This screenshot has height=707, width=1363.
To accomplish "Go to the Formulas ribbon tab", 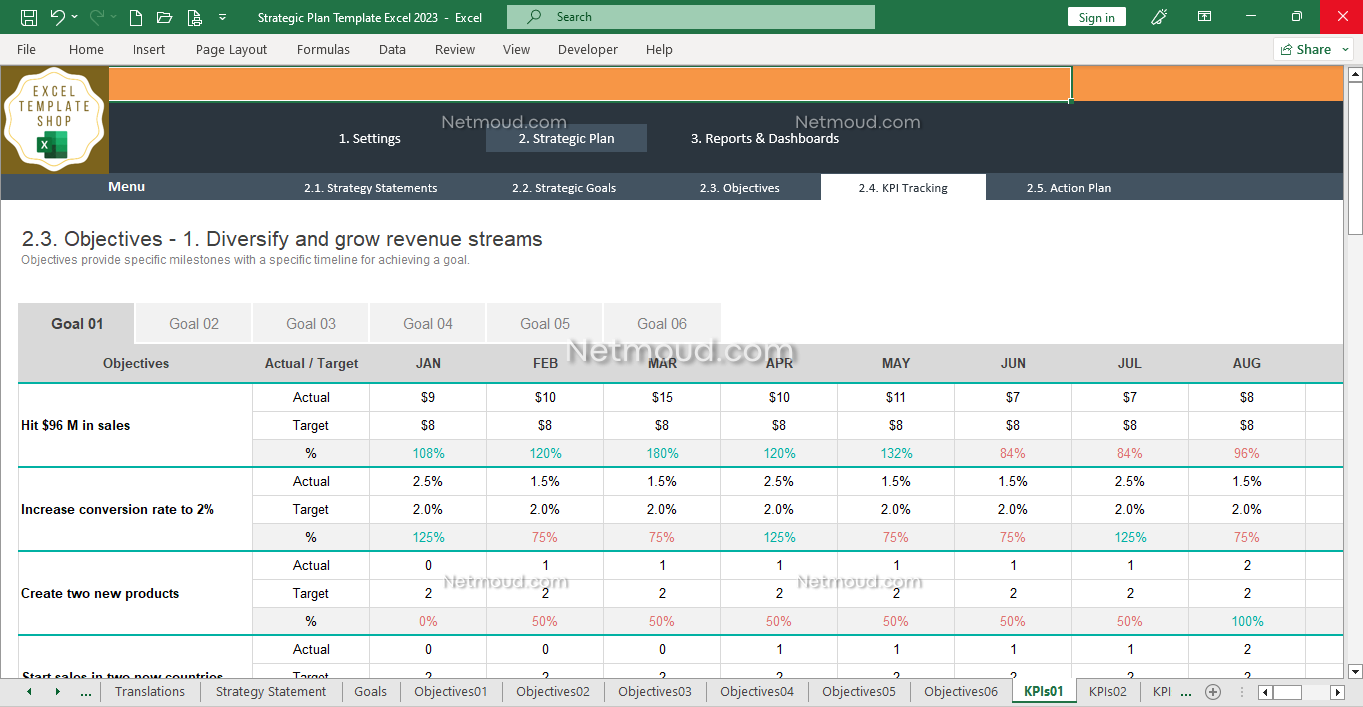I will coord(323,50).
